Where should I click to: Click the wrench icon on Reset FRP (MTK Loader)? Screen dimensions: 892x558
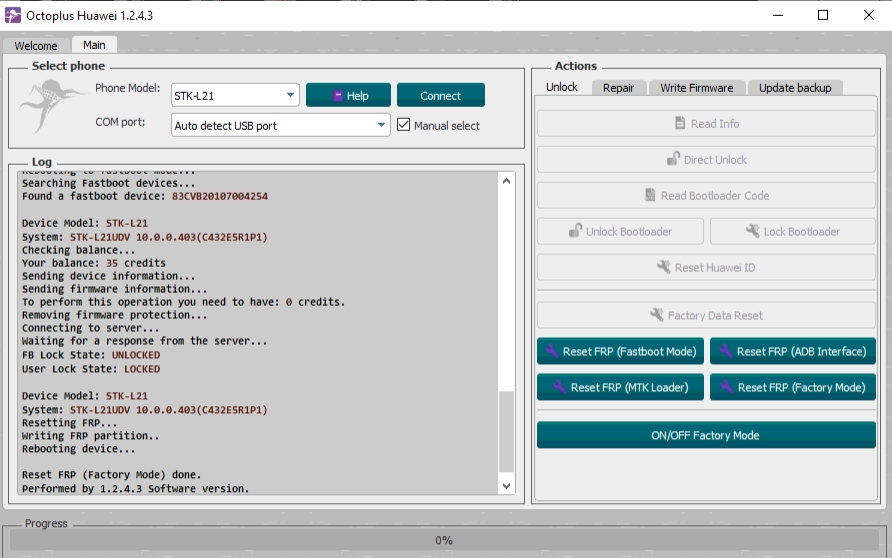pyautogui.click(x=560, y=387)
